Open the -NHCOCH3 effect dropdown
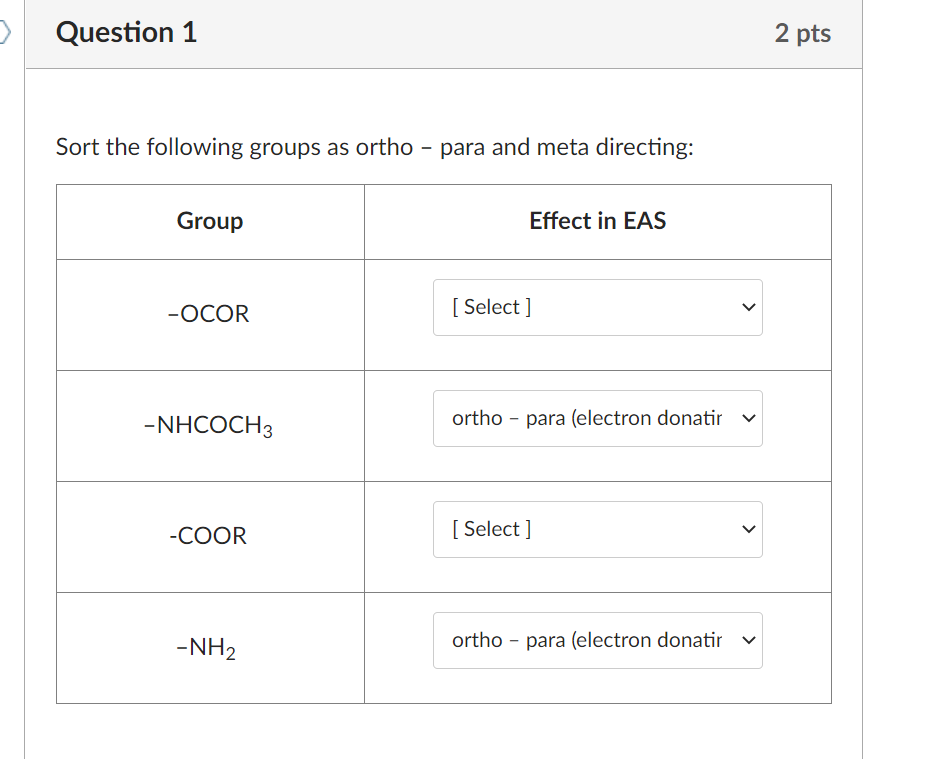The width and height of the screenshot is (927, 759). pyautogui.click(x=597, y=418)
